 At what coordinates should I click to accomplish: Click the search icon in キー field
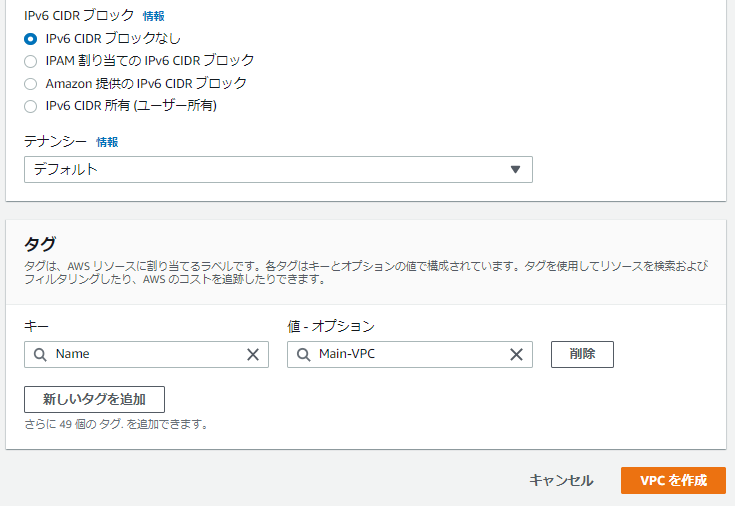[x=40, y=354]
